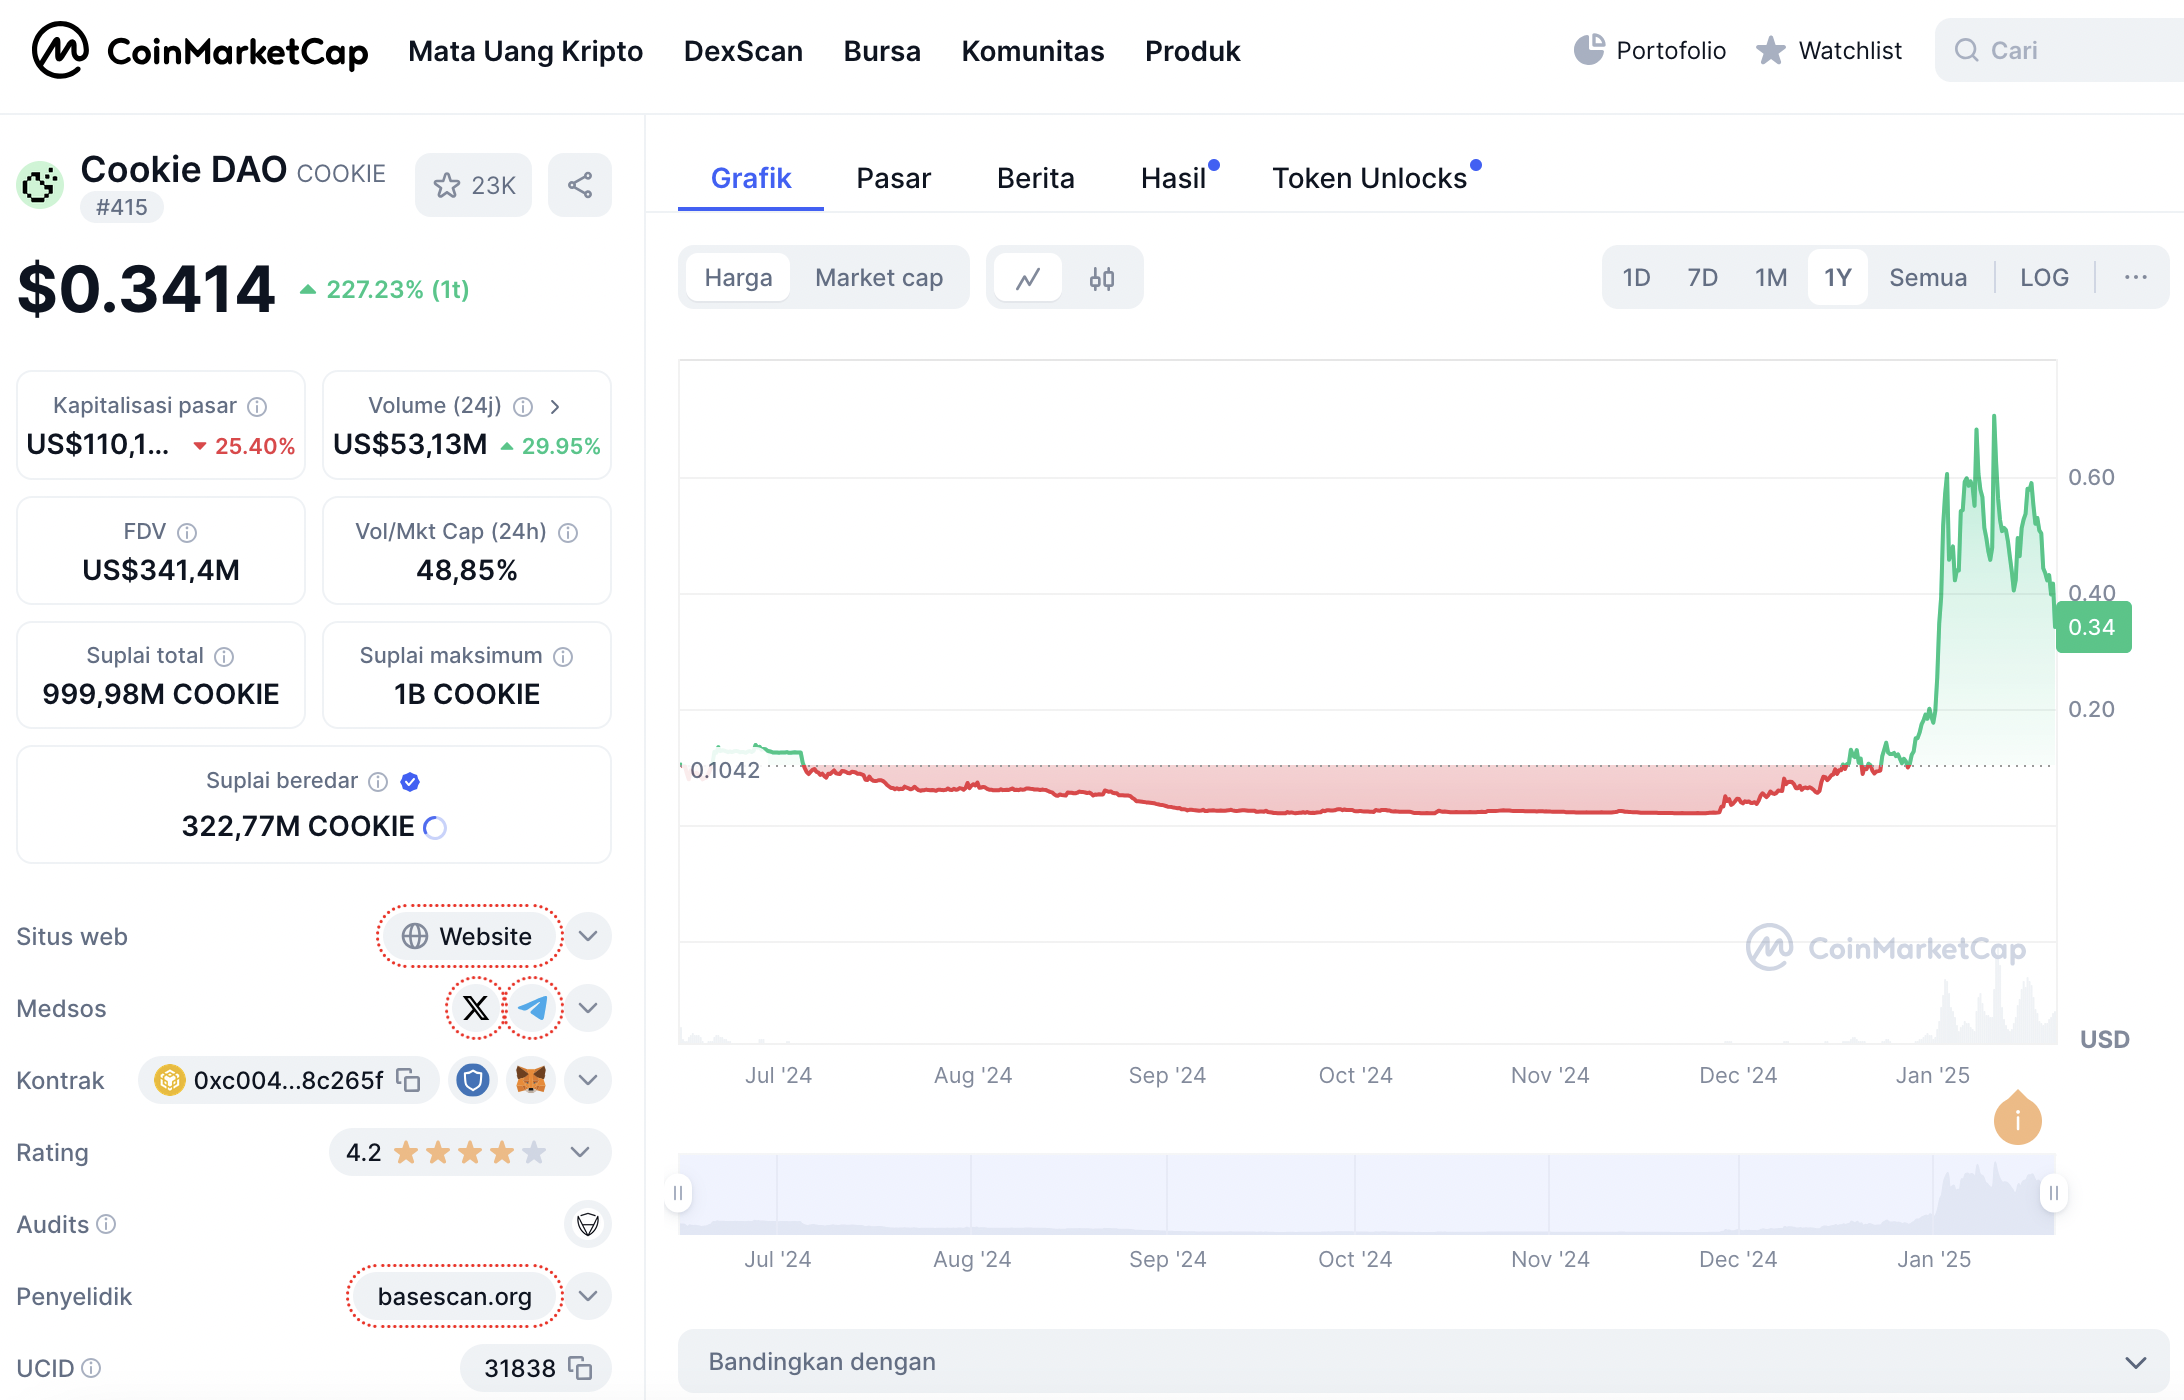Add token to MetaMask via fox icon
Screen dimensions: 2184x1400
click(x=531, y=1080)
